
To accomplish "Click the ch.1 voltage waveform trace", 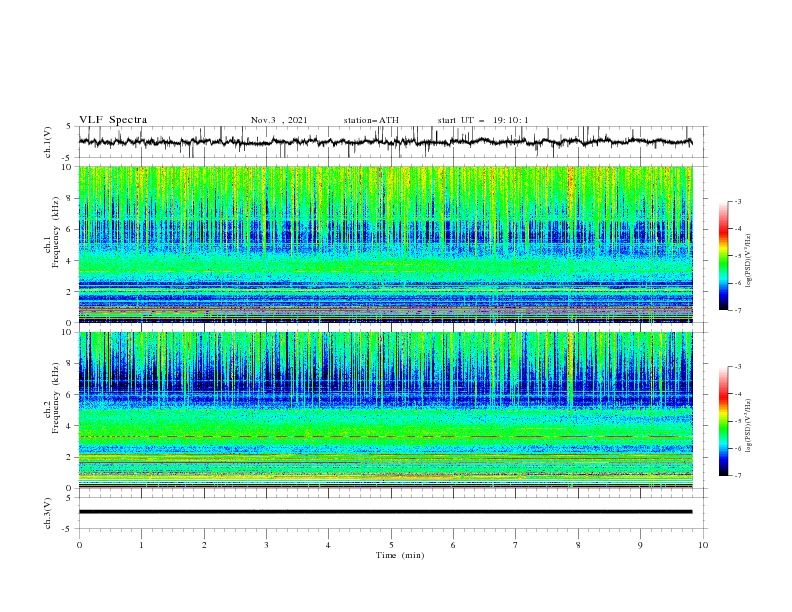I will pyautogui.click(x=385, y=142).
